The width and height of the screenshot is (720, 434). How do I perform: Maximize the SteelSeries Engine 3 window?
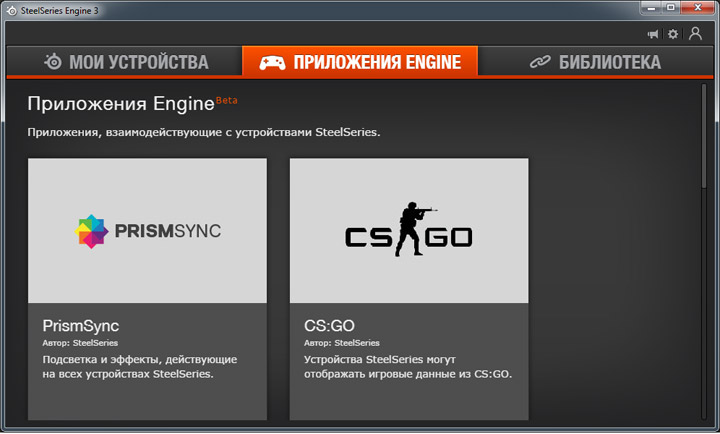coord(671,7)
